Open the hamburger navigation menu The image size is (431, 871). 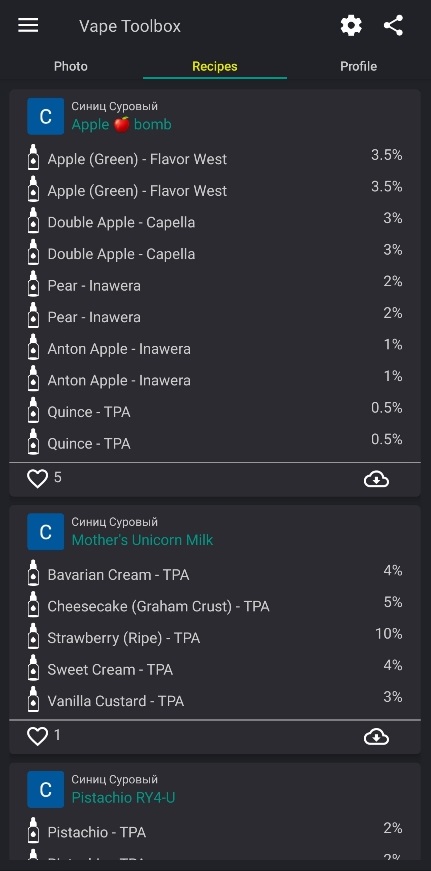point(28,26)
